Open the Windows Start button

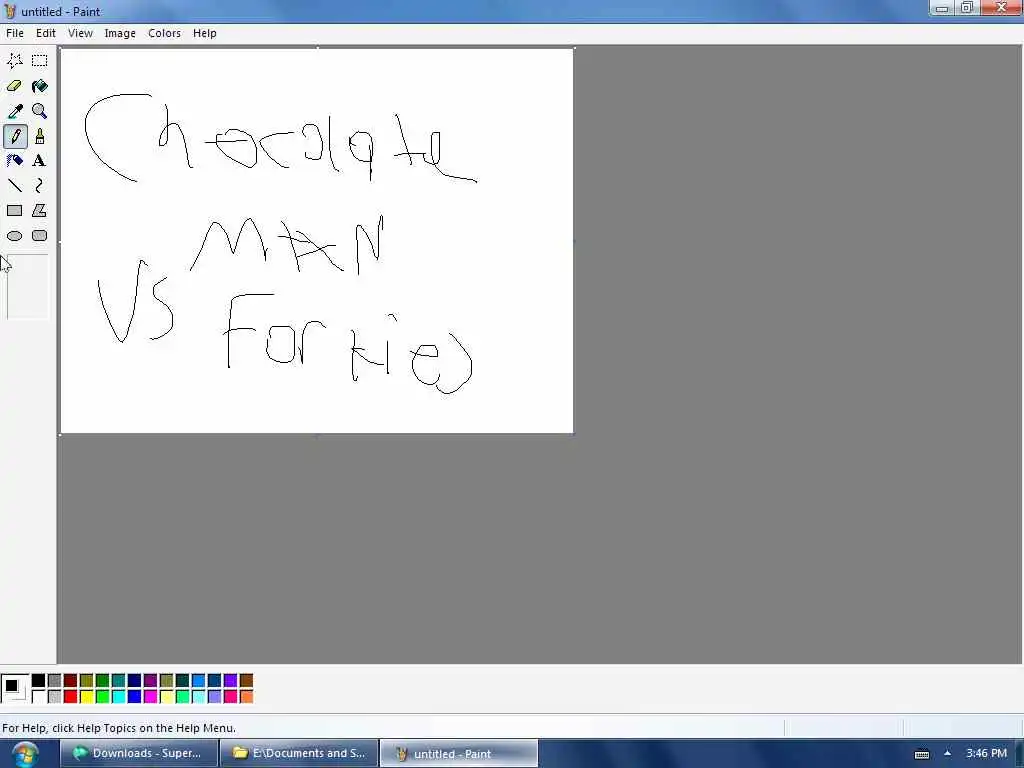coord(25,754)
